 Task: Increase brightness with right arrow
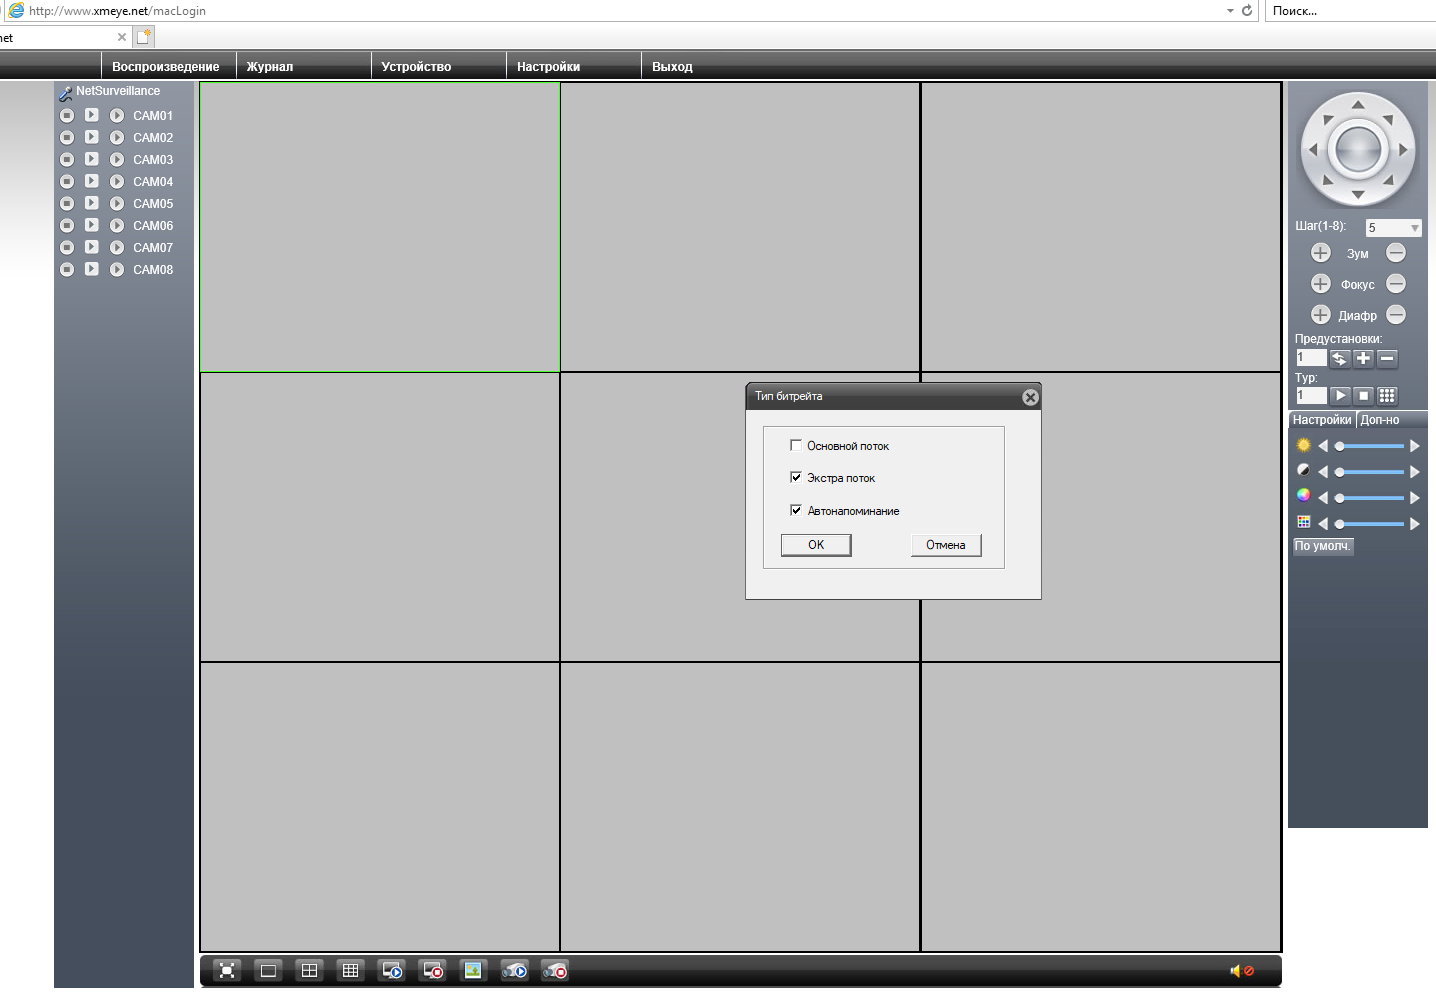click(x=1414, y=446)
